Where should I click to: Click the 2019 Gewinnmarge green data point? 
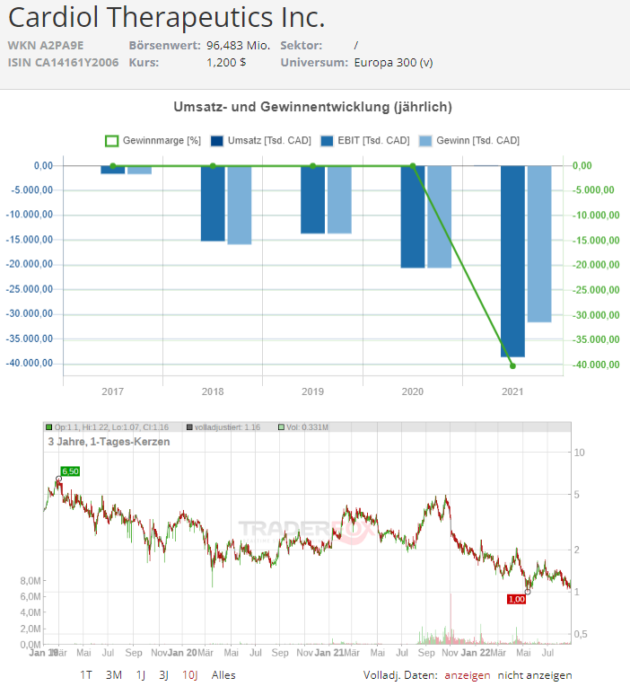pos(313,166)
